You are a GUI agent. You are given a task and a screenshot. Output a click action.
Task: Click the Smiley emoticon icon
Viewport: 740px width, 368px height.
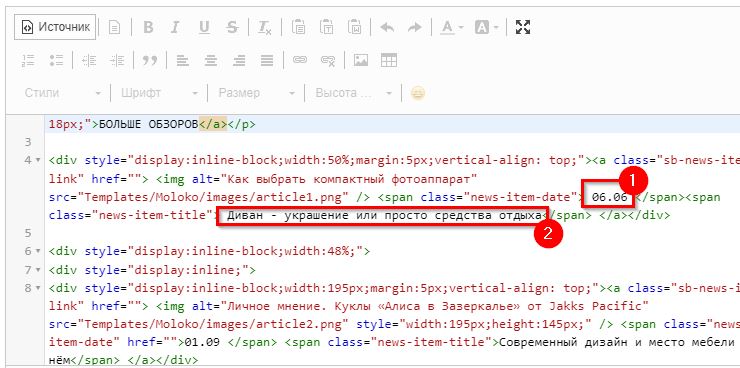(x=418, y=93)
